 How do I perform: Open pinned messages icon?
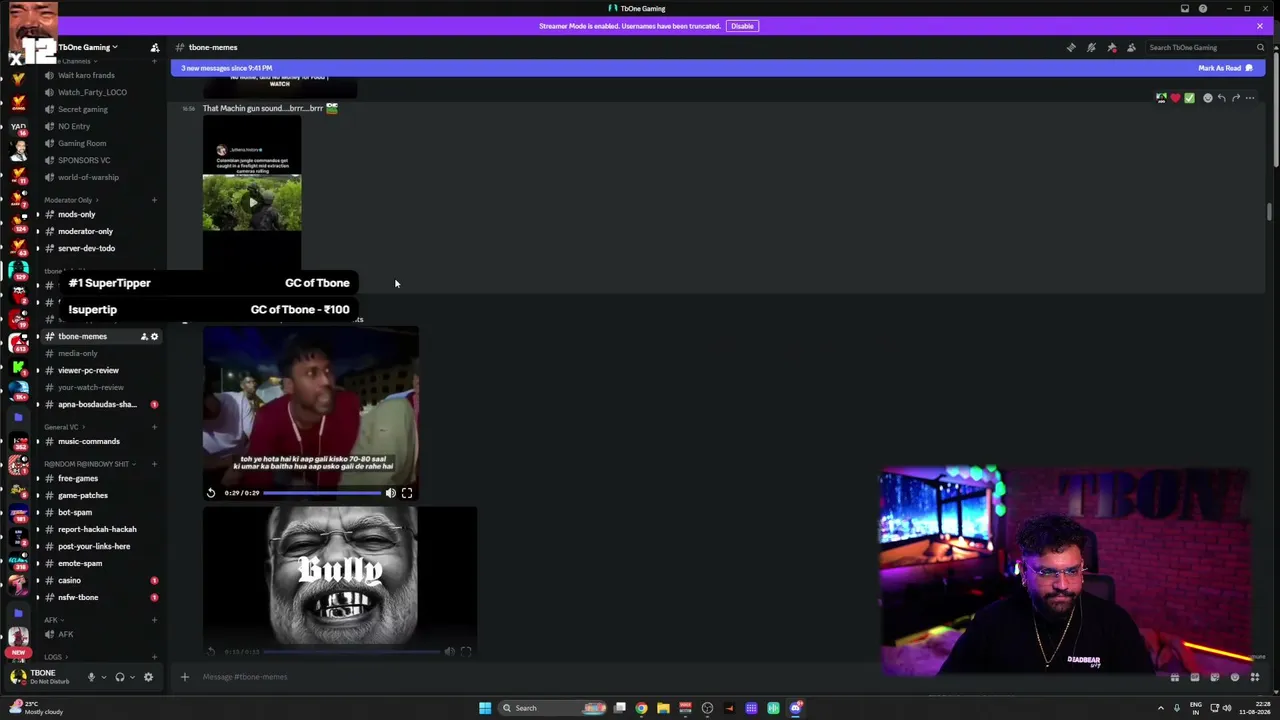click(x=1111, y=47)
